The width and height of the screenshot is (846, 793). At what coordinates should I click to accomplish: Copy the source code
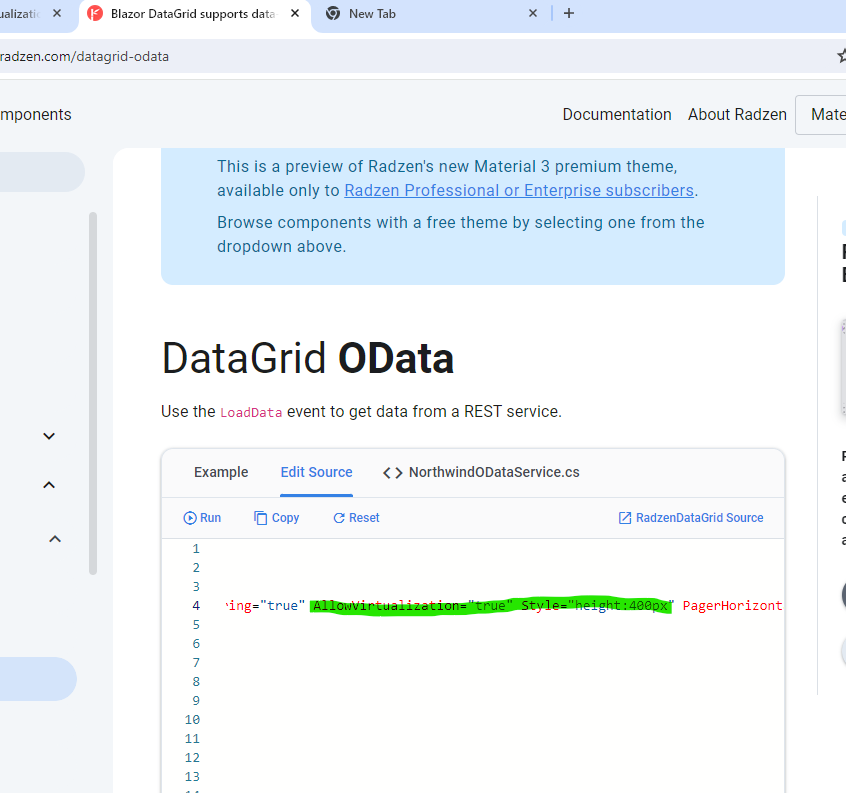[276, 518]
